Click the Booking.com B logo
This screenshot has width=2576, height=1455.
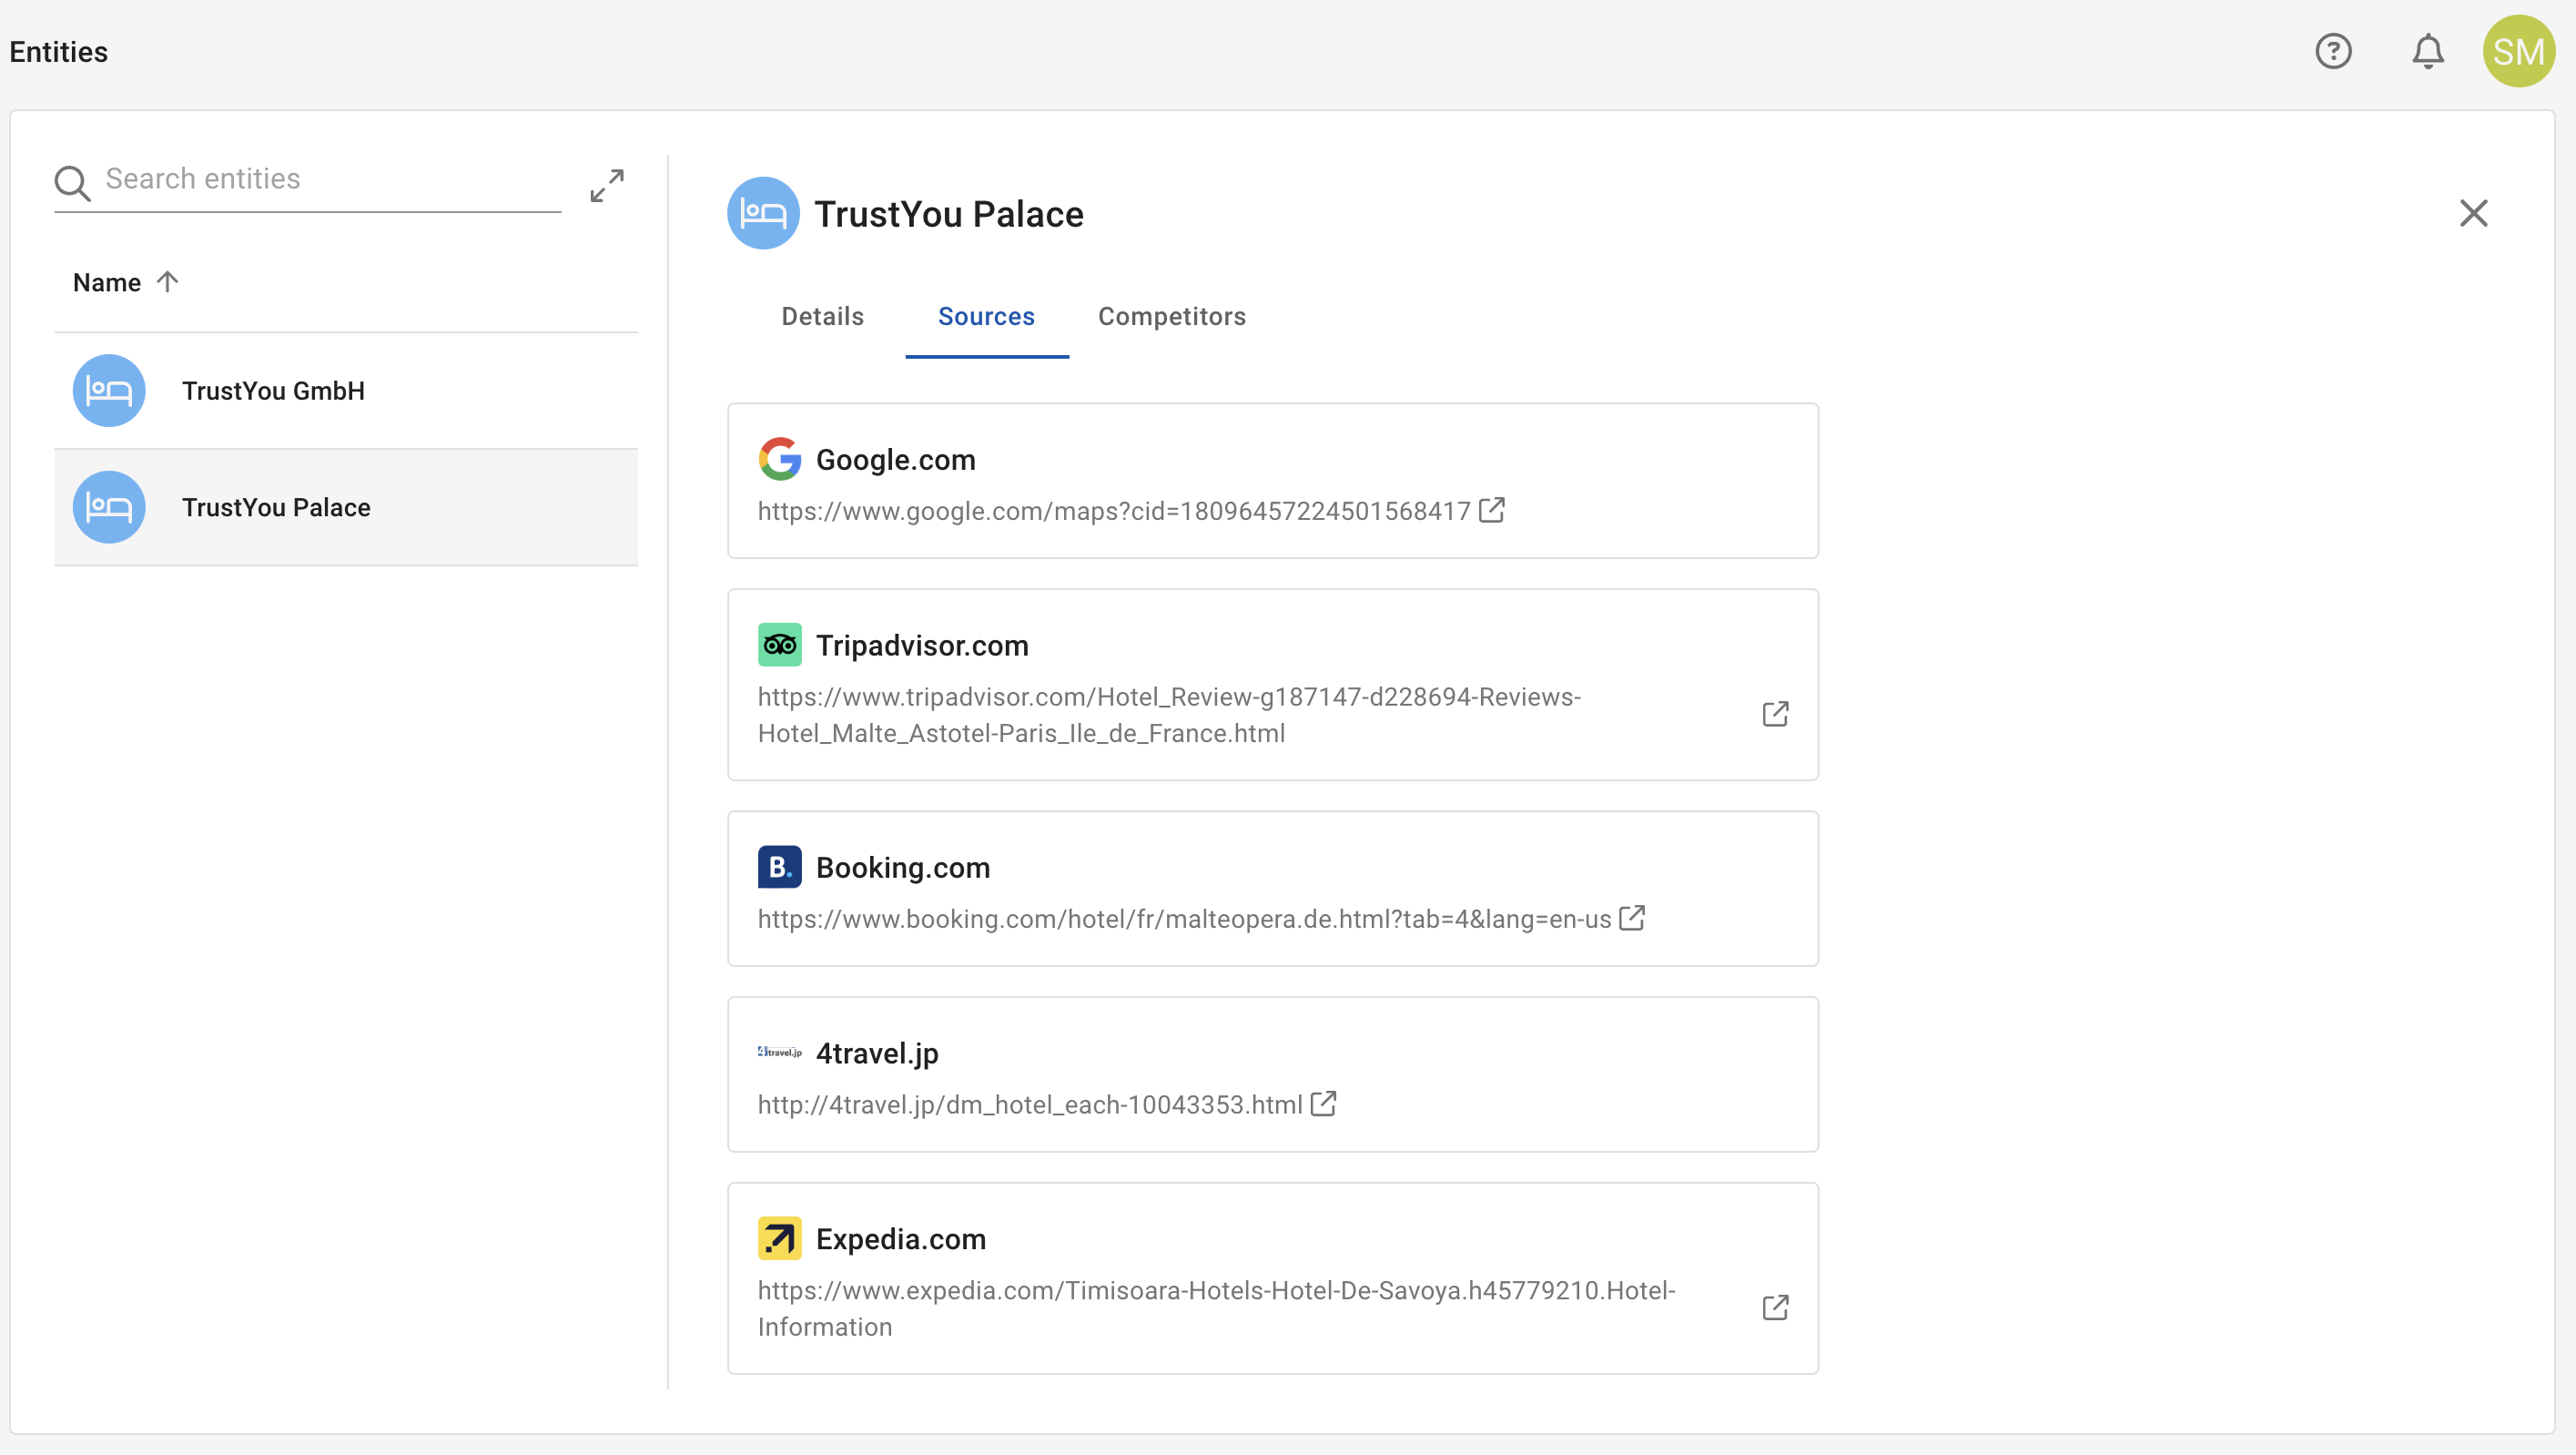pos(779,867)
